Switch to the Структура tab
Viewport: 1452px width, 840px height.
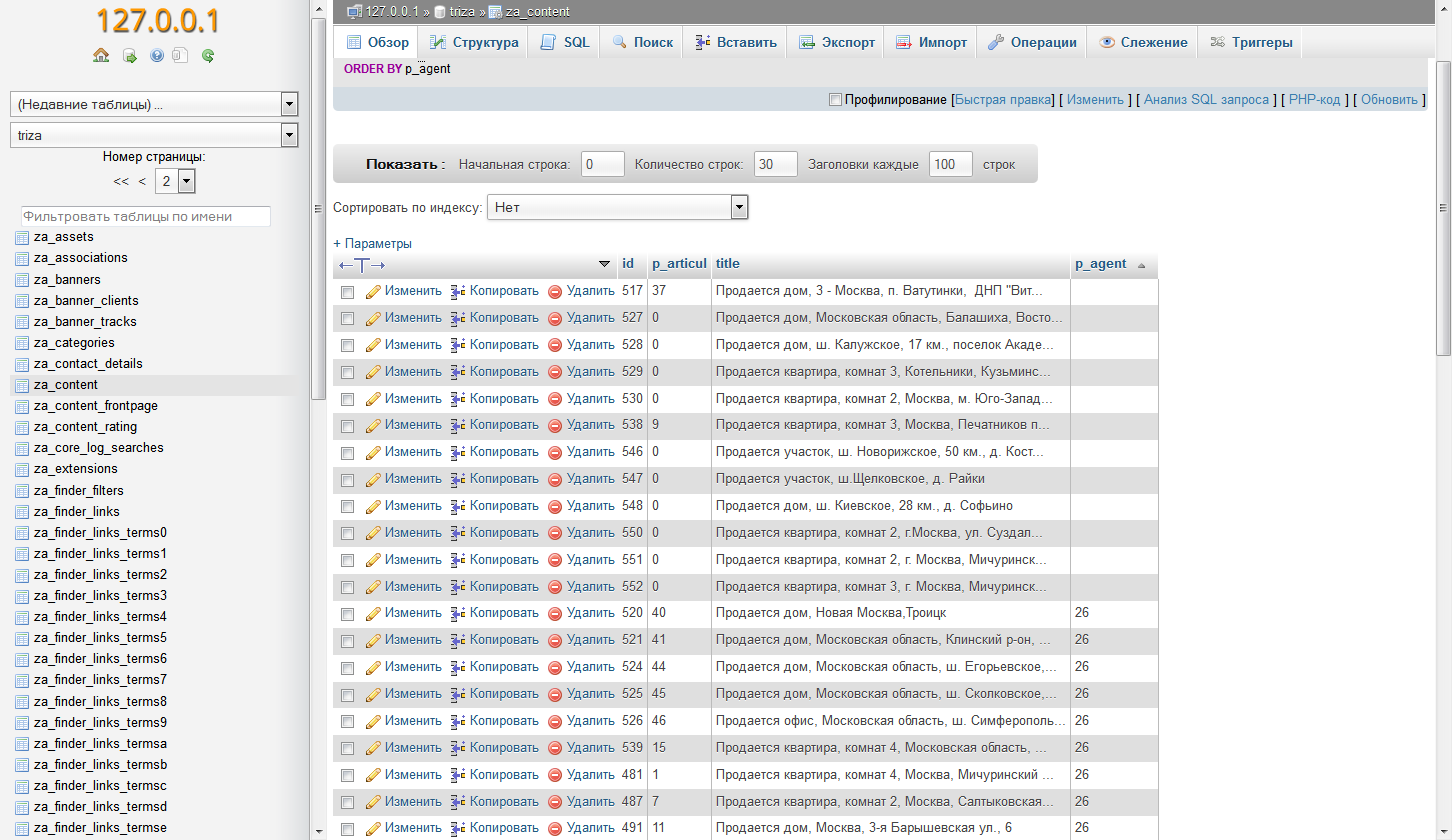click(x=474, y=42)
